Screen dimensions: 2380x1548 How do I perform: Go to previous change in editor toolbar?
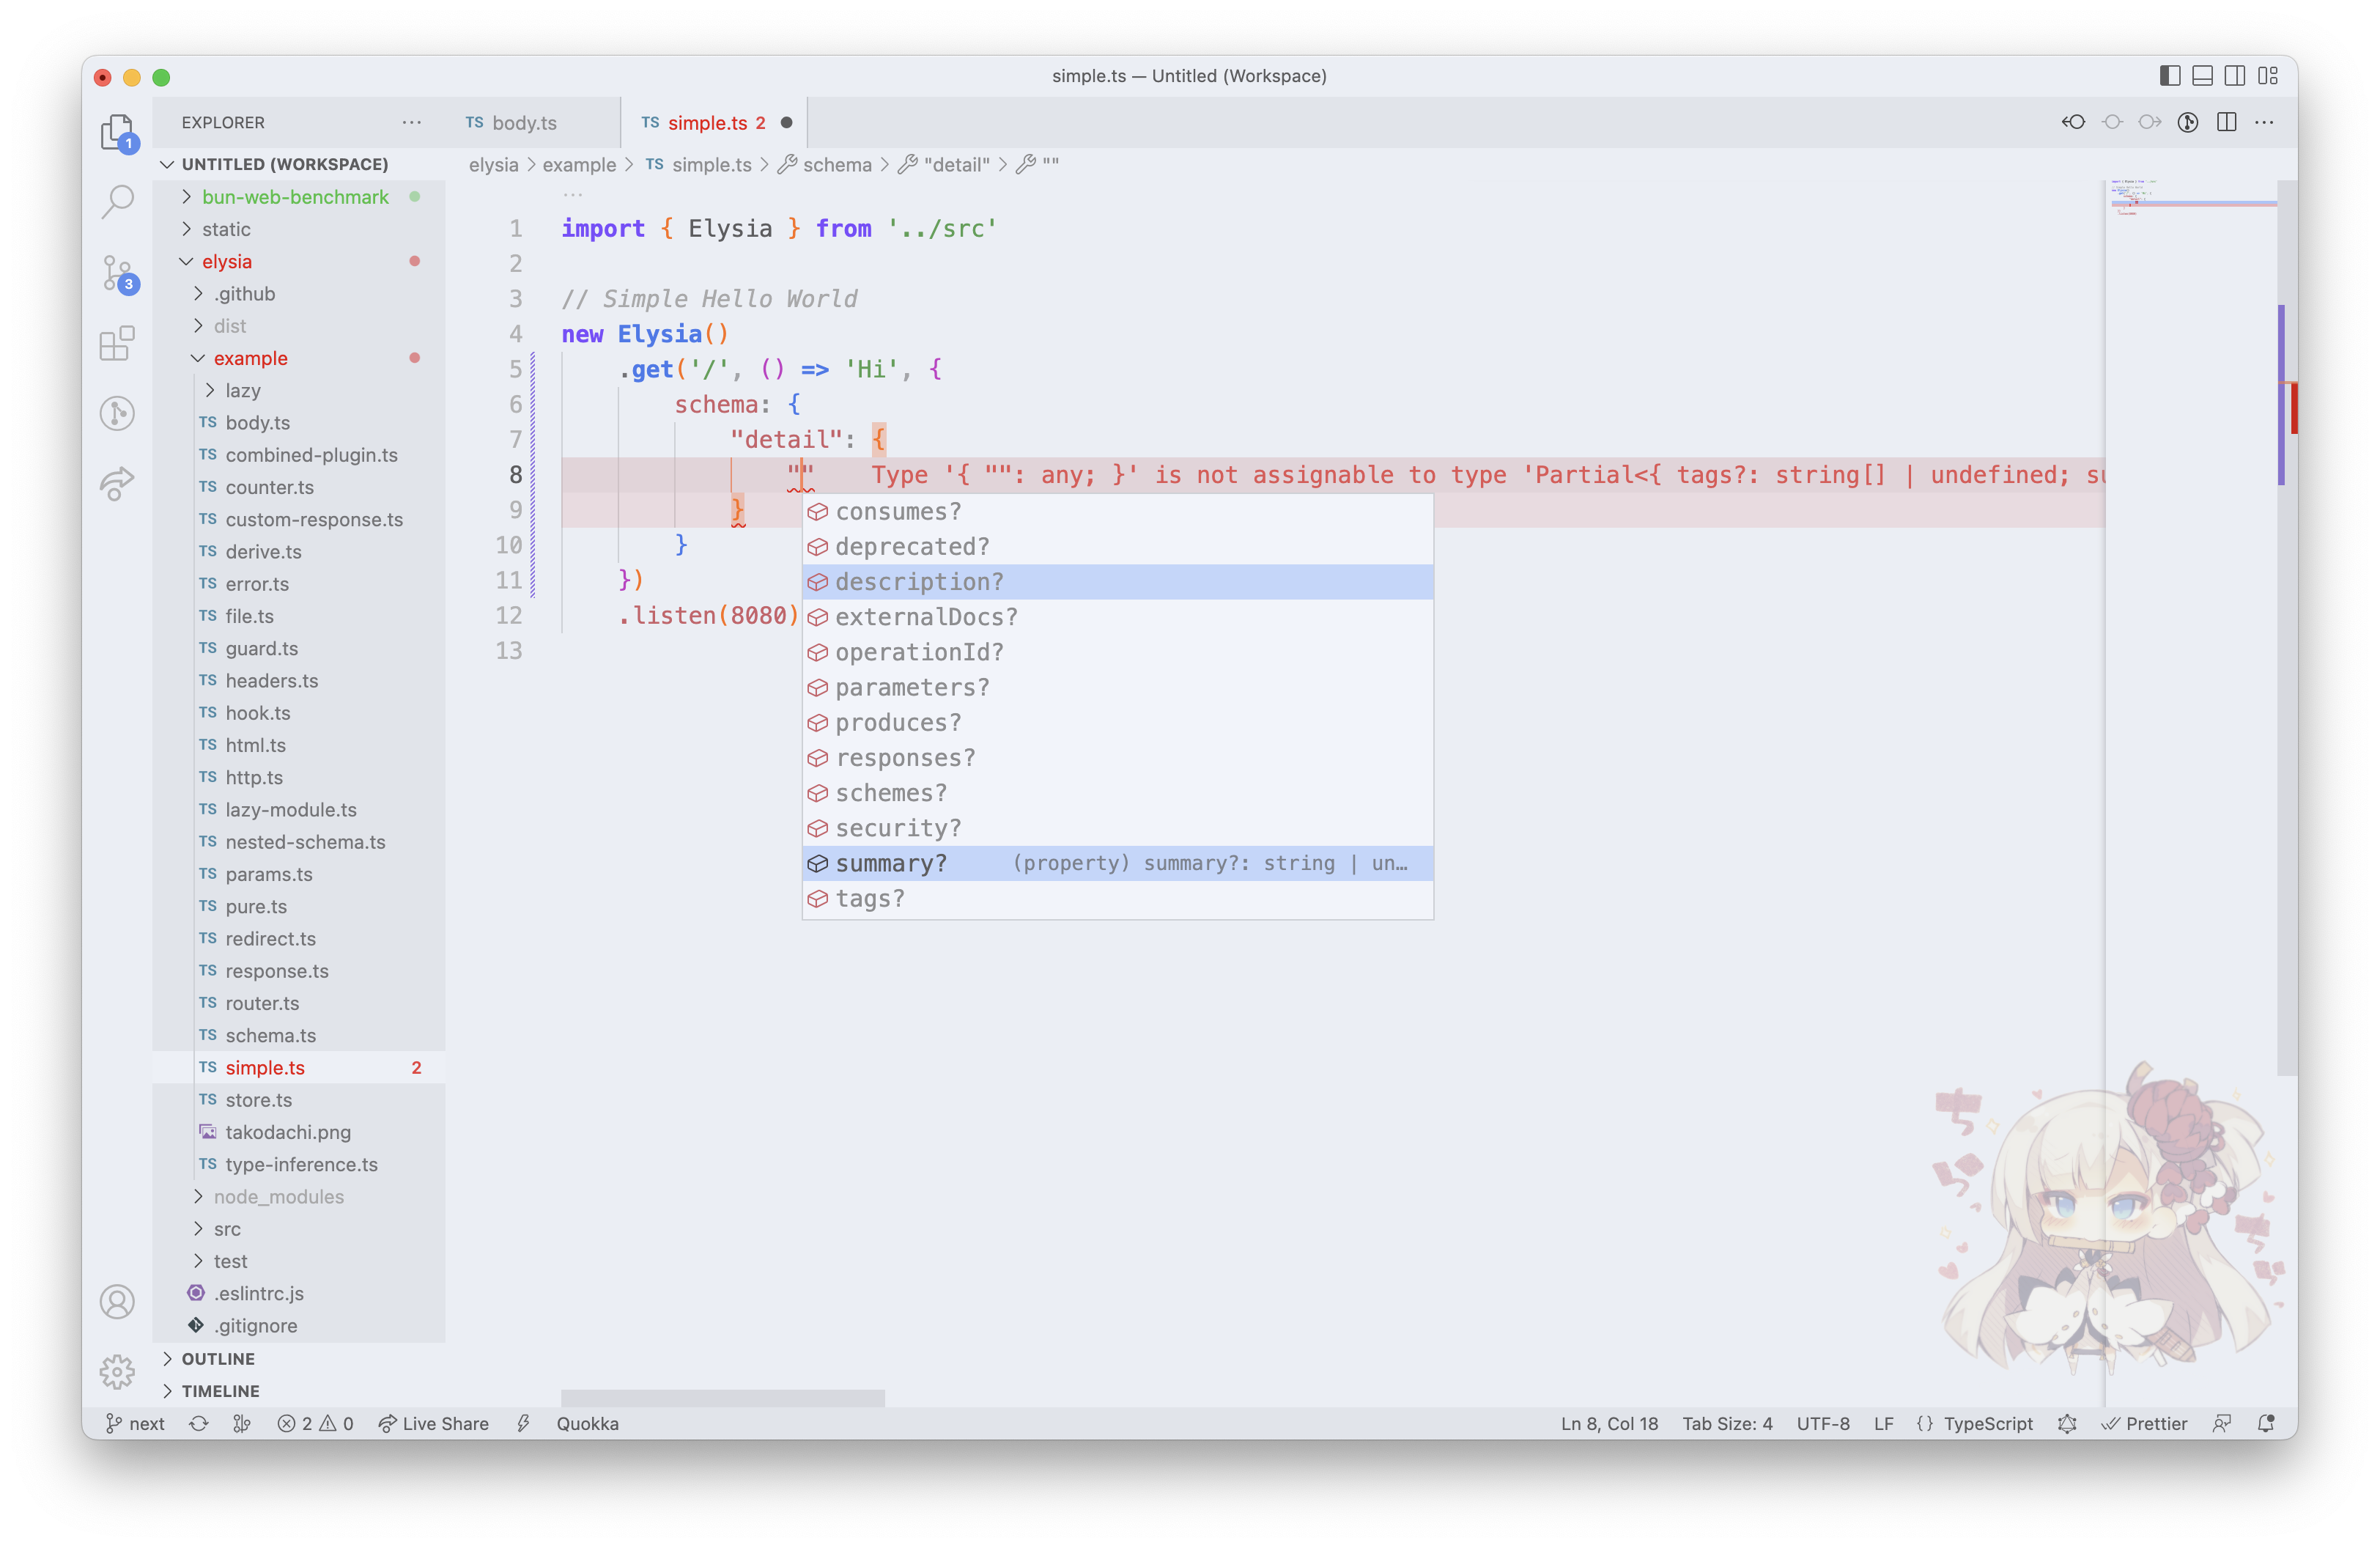(x=2073, y=122)
